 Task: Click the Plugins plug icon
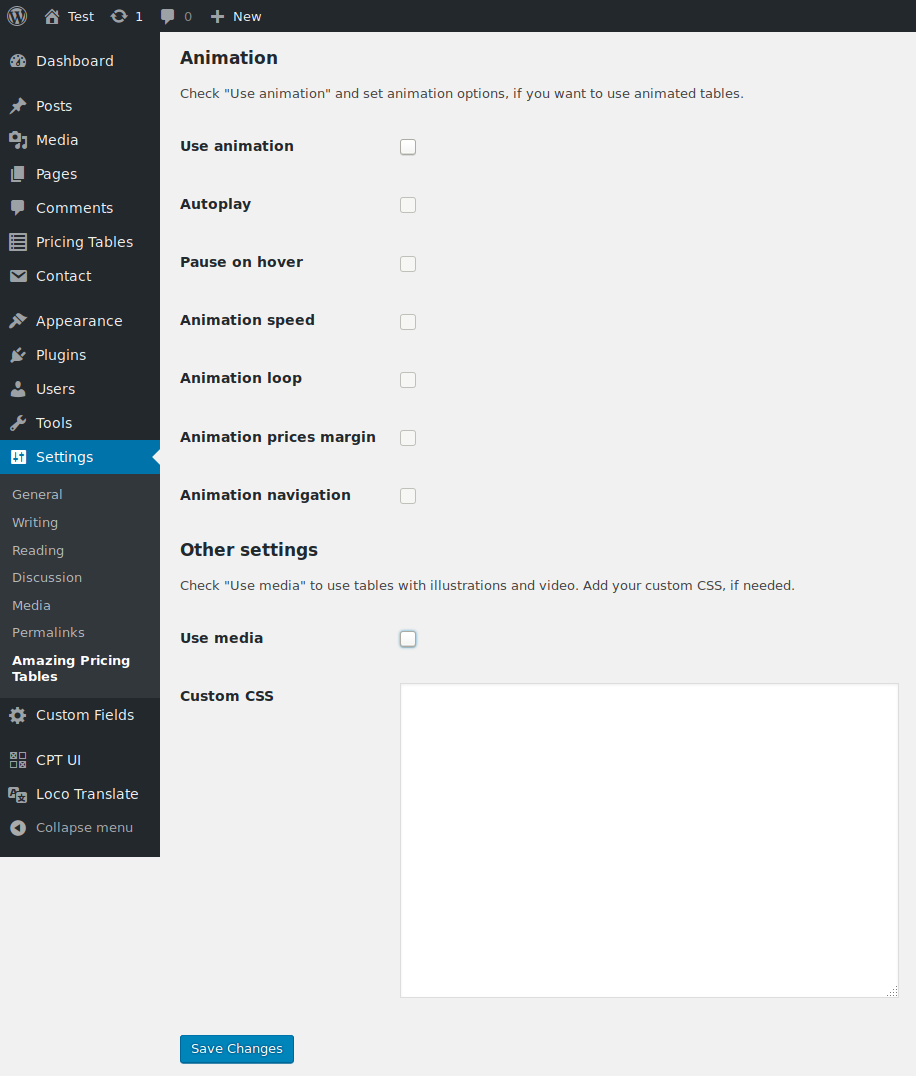click(19, 355)
